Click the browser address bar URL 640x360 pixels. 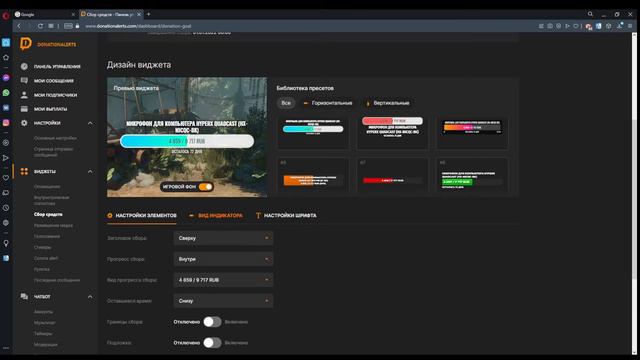pyautogui.click(x=138, y=26)
